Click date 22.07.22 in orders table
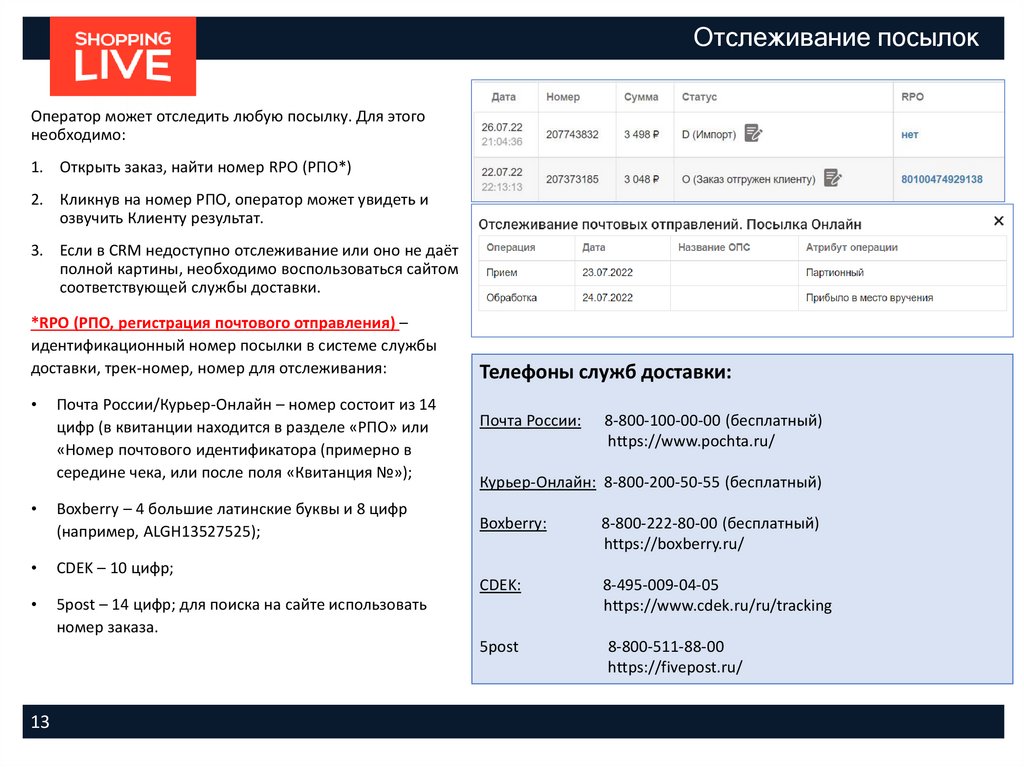The height and width of the screenshot is (767, 1024). point(502,172)
